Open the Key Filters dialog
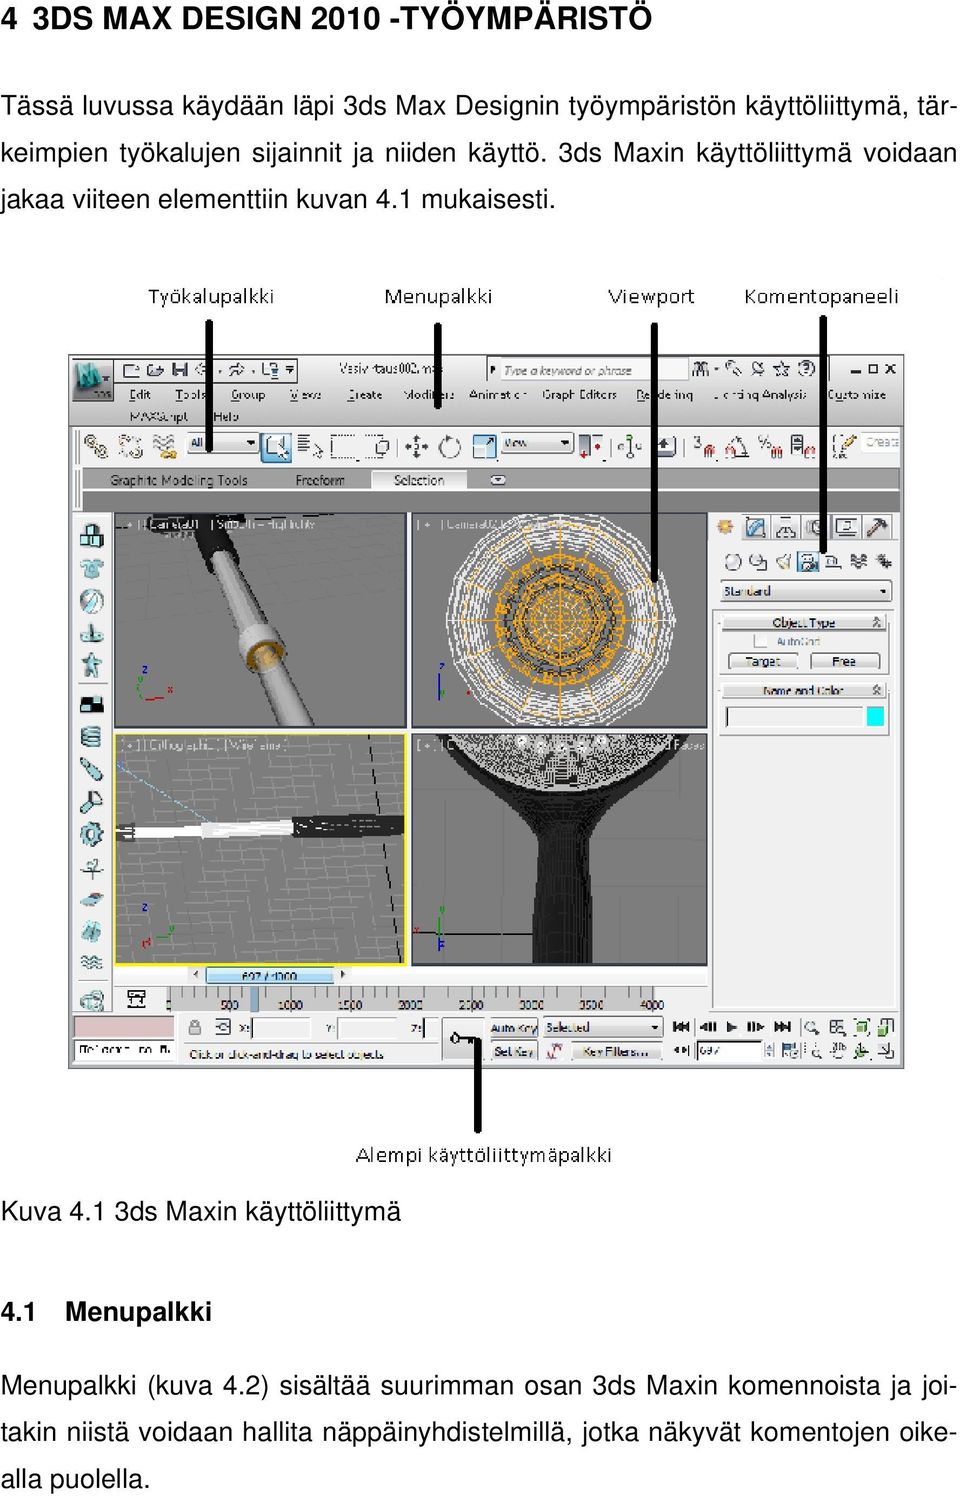960x1496 pixels. coord(615,1051)
